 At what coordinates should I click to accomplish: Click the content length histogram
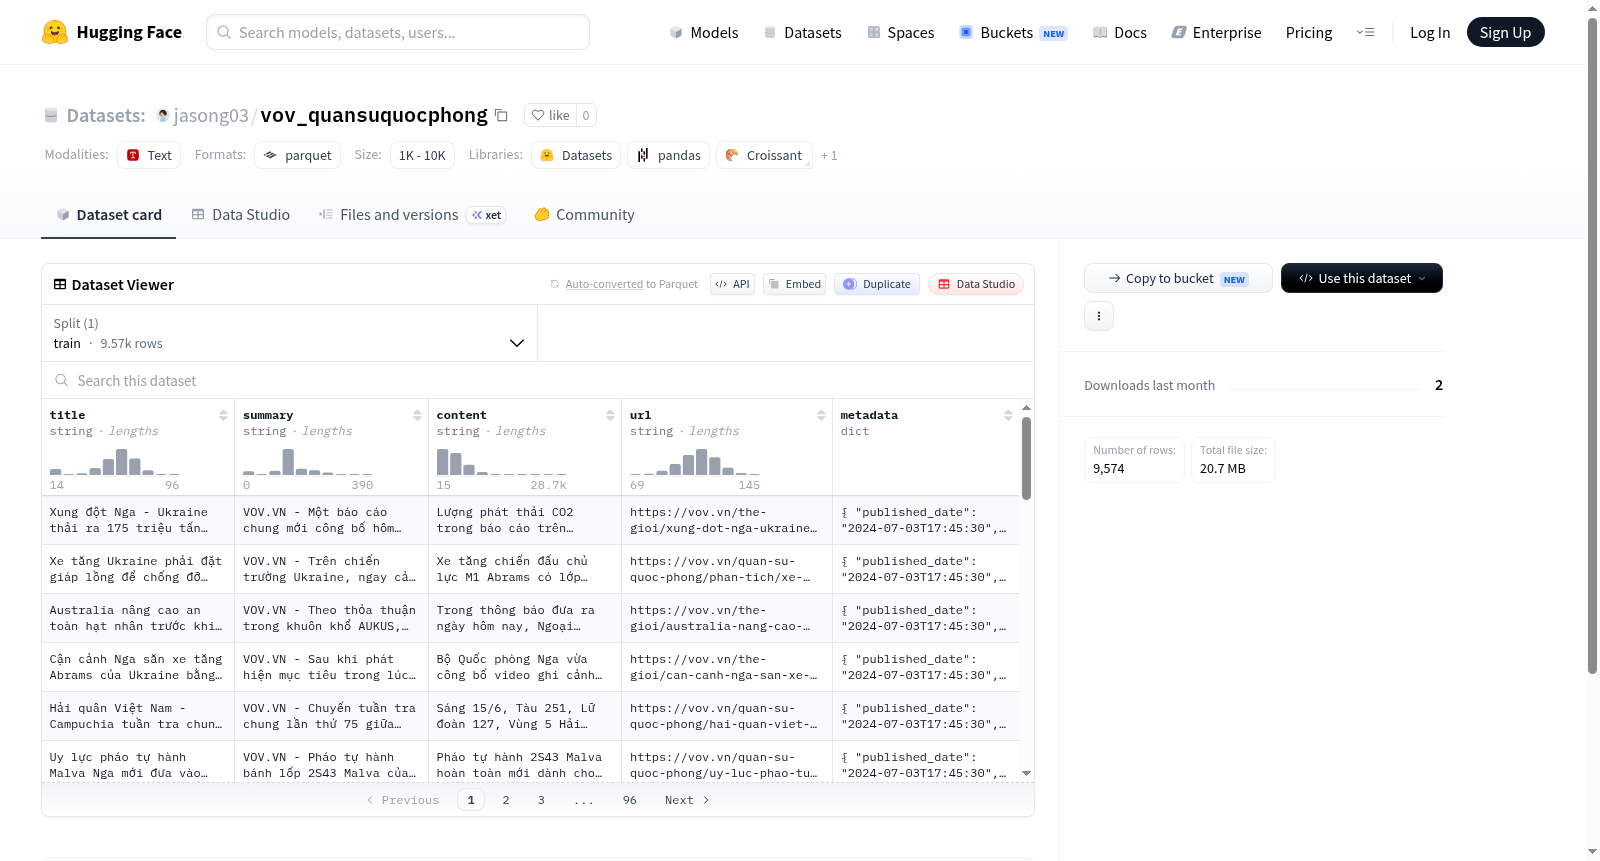502,461
